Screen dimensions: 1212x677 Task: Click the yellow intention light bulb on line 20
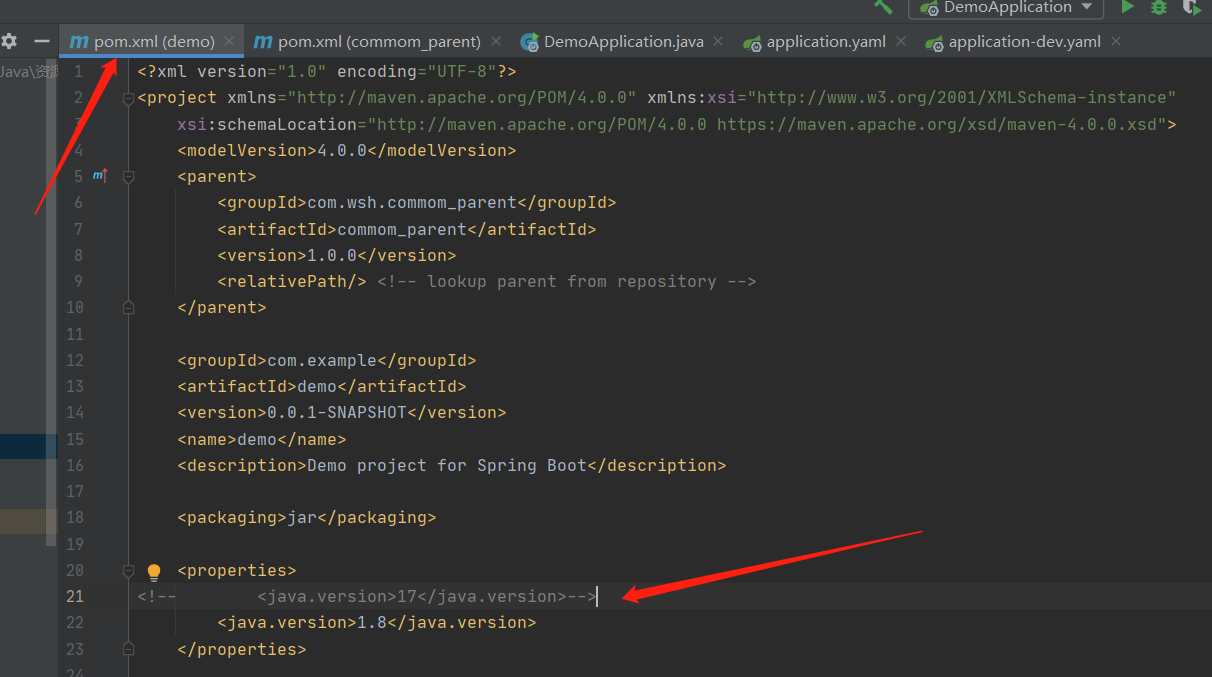(x=154, y=572)
